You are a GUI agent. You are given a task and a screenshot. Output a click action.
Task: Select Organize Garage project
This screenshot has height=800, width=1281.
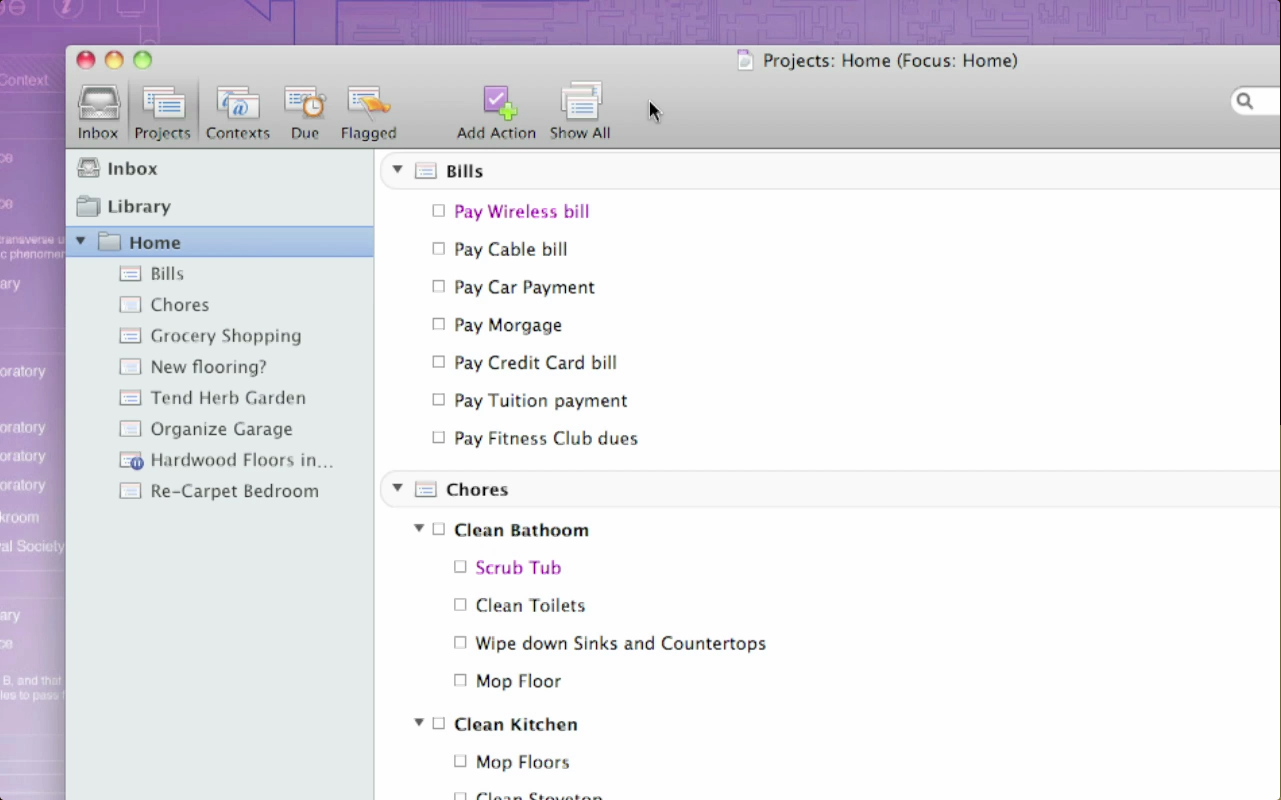point(222,429)
